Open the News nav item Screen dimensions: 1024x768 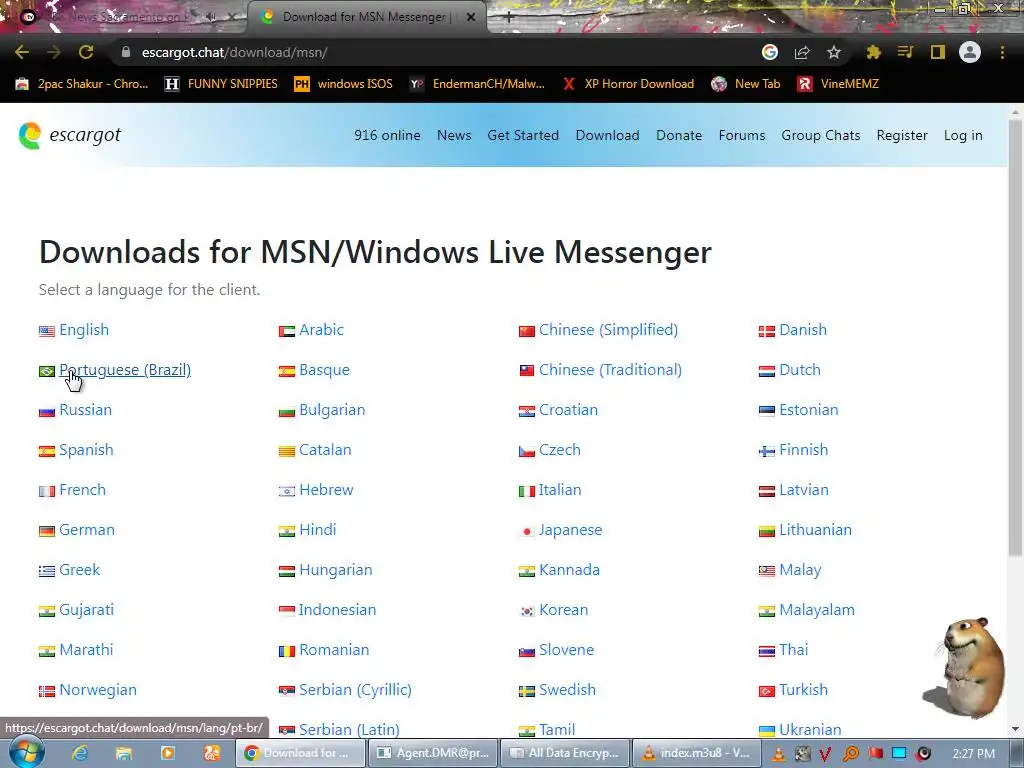tap(454, 135)
